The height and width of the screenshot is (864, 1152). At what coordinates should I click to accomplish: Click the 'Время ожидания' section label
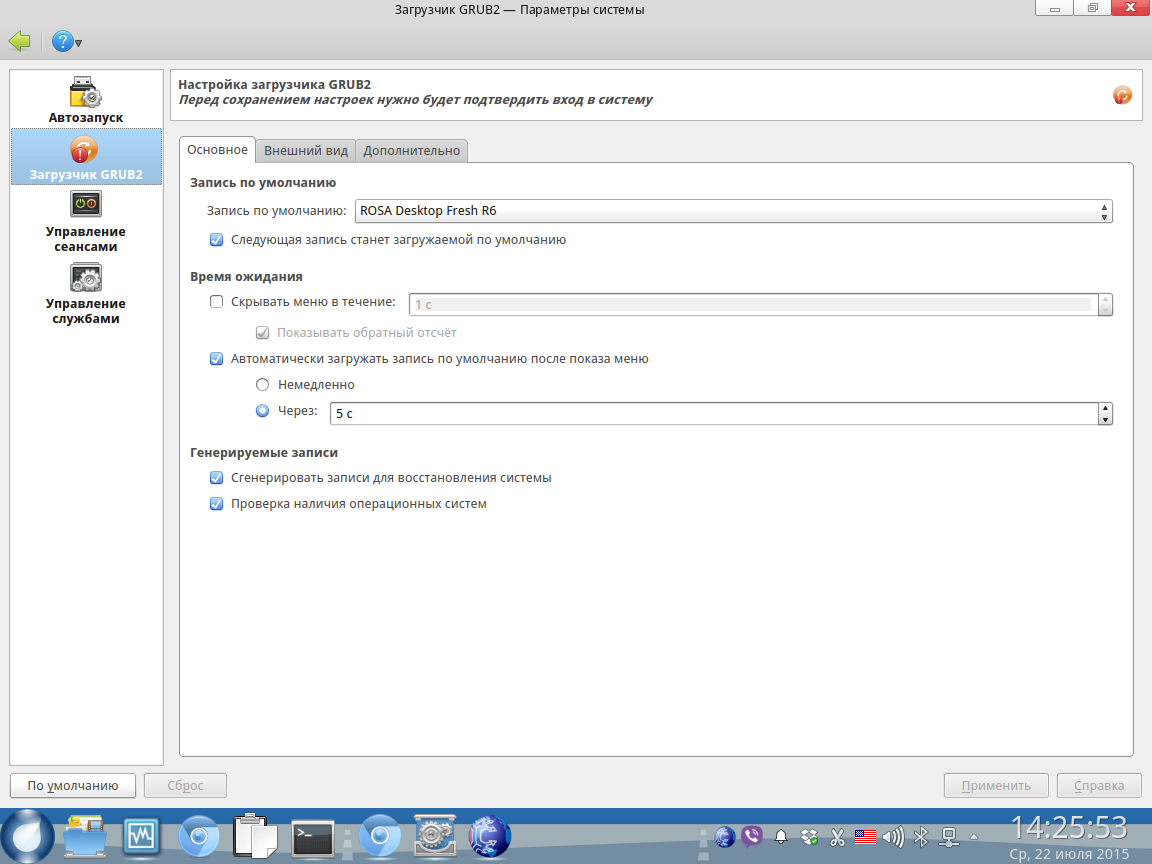point(246,277)
